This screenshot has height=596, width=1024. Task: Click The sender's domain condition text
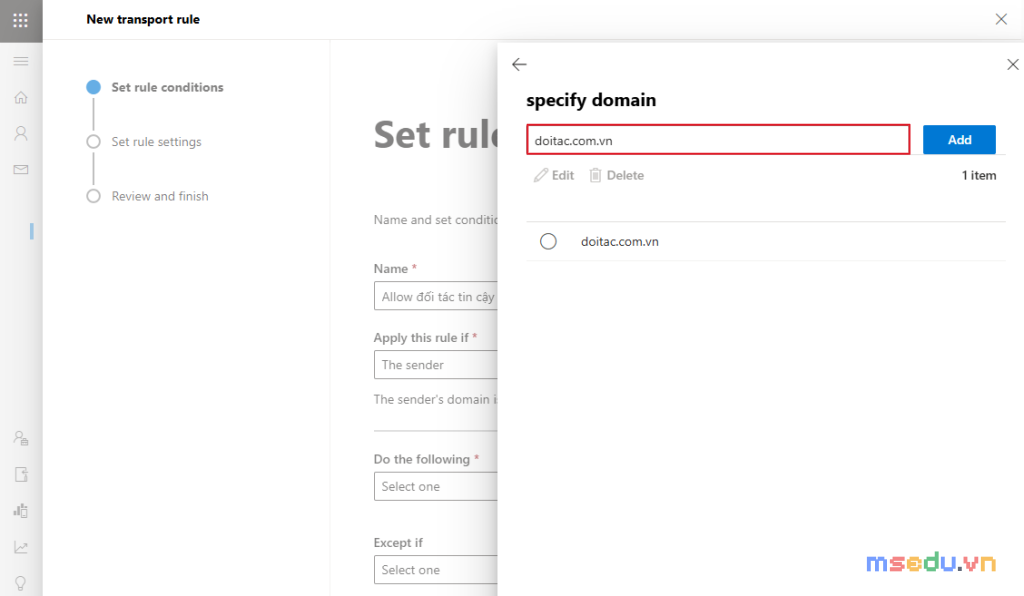click(436, 400)
